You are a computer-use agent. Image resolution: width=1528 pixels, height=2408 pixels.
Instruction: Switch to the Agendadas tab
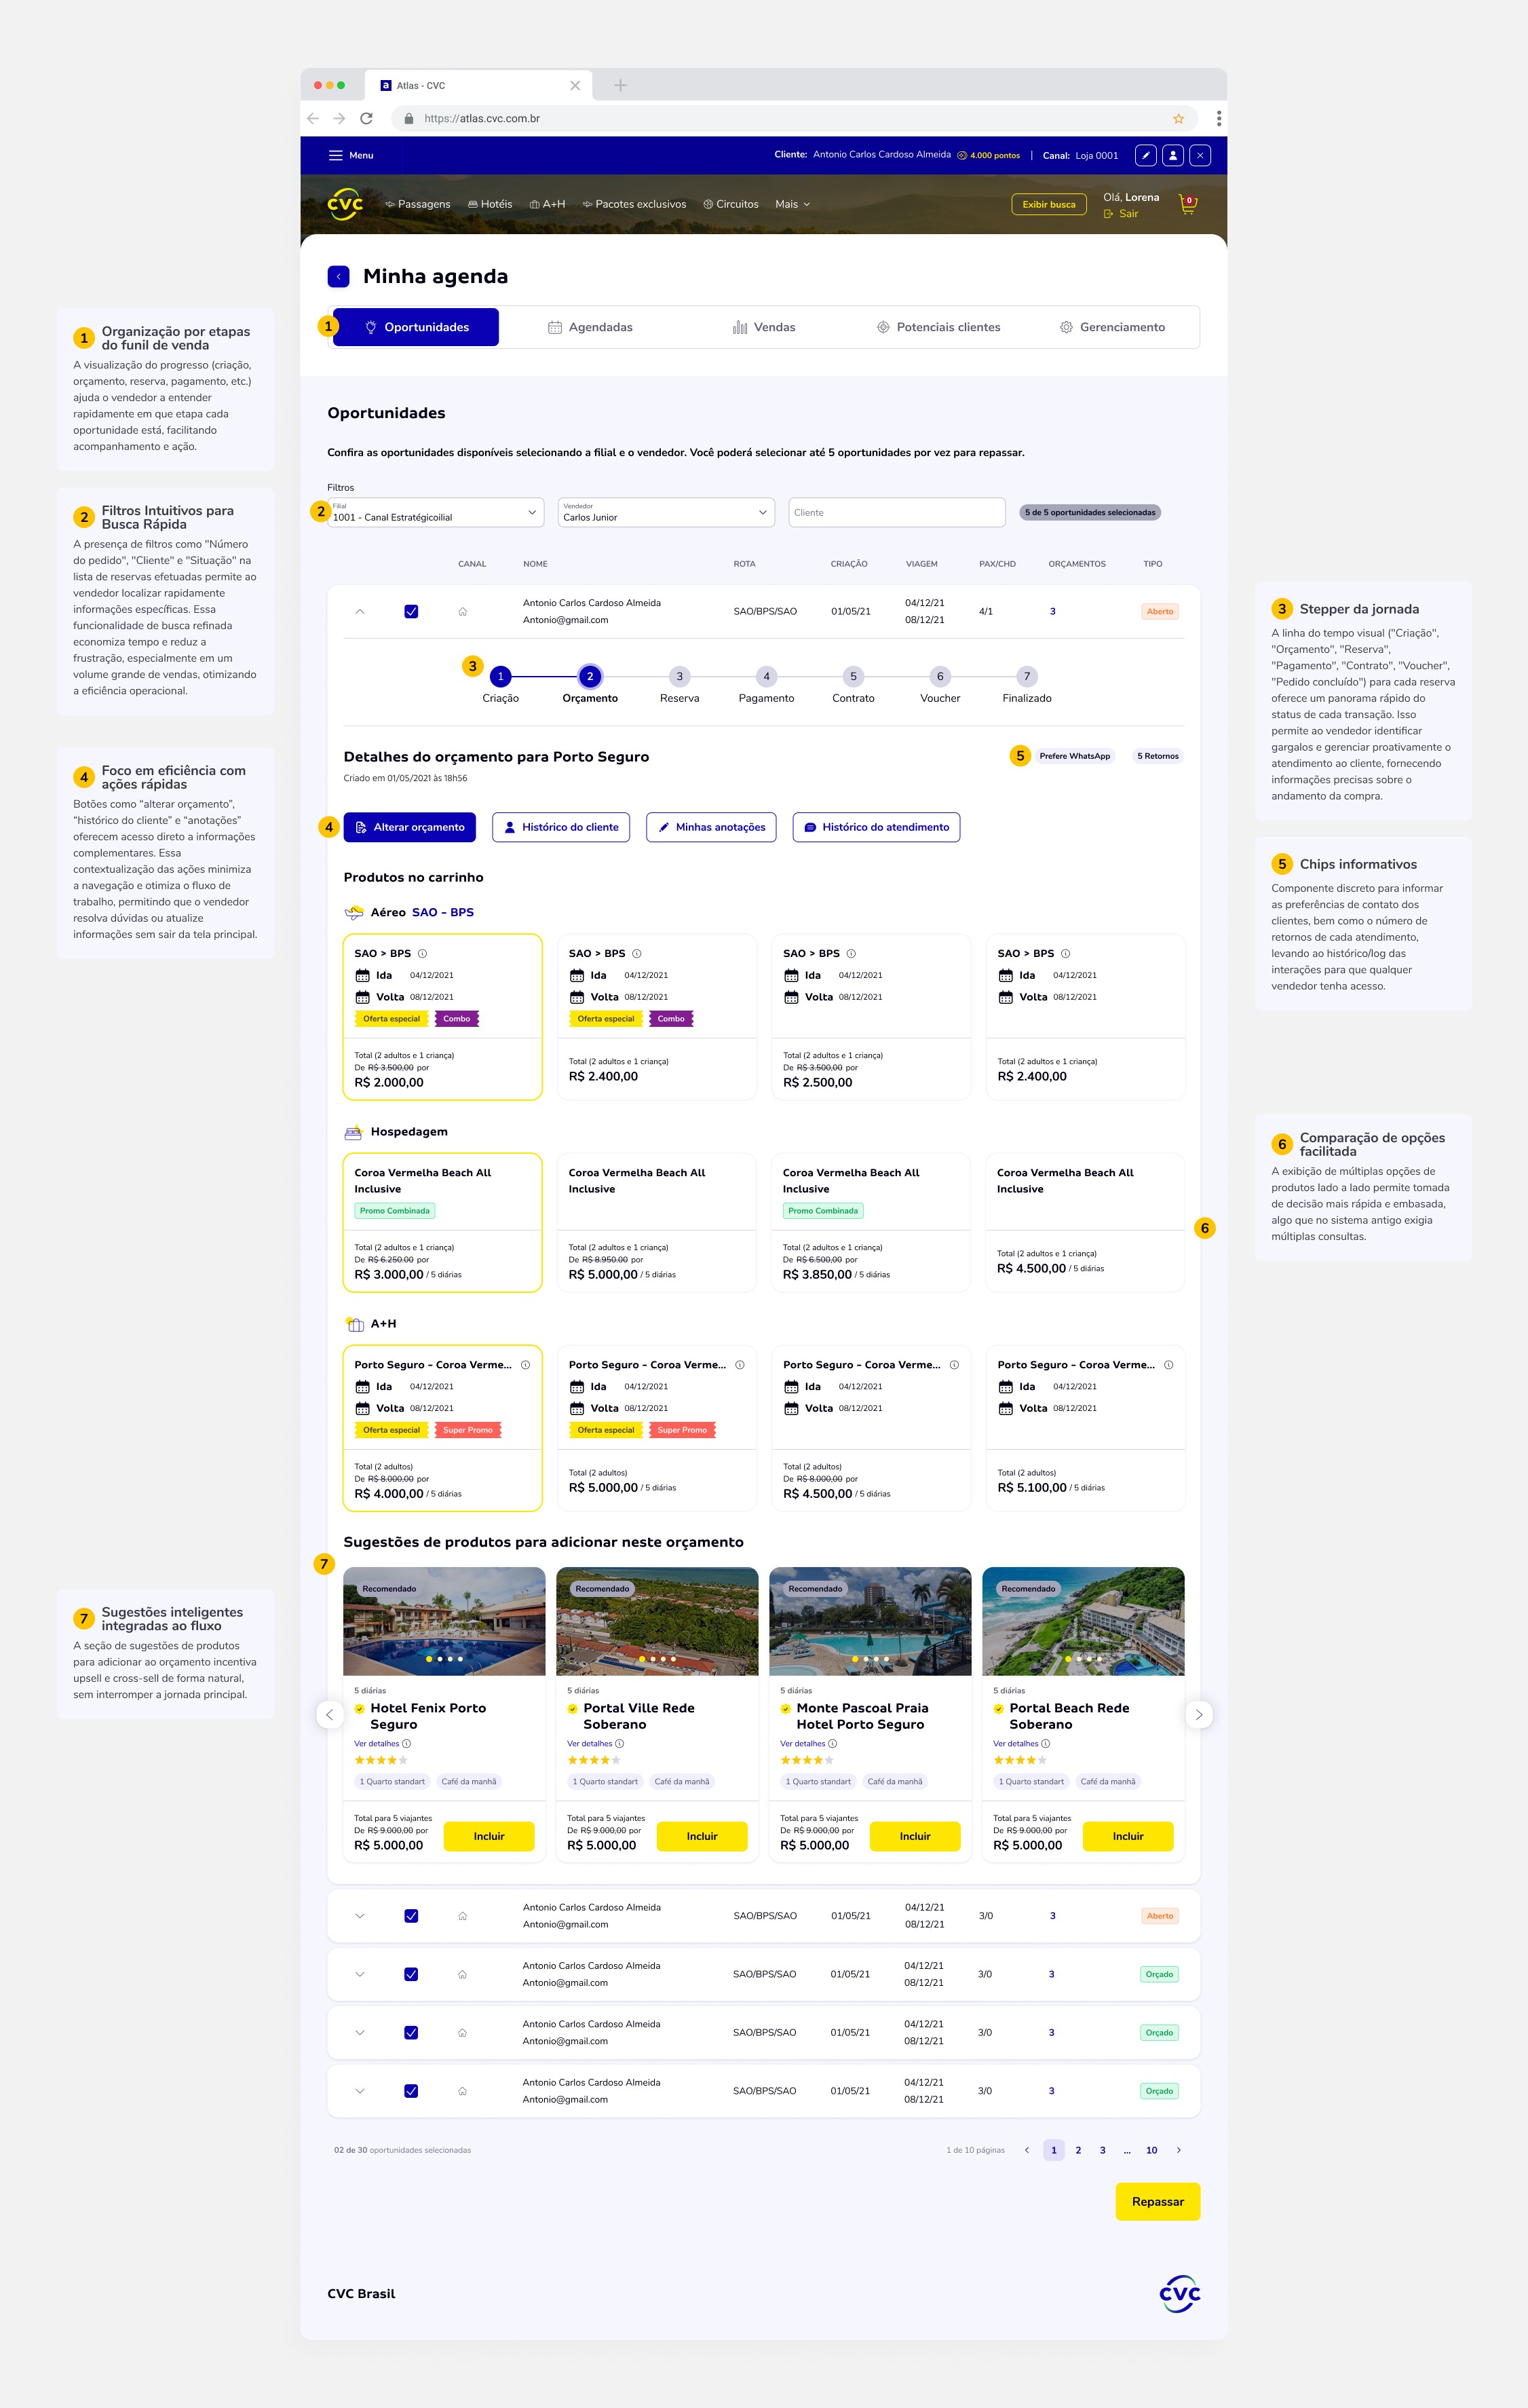tap(590, 327)
